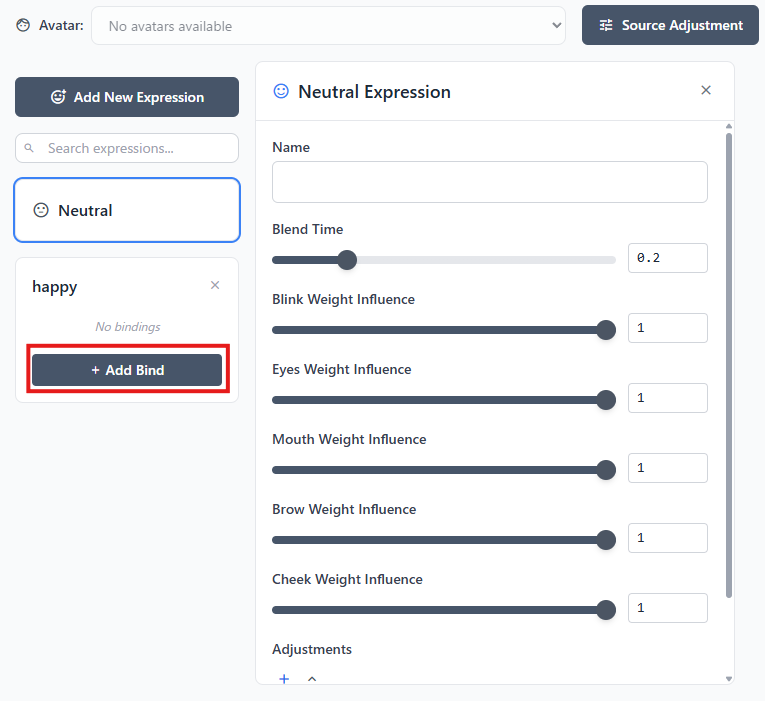Click the smiley icon in the Neutral Expression header
765x701 pixels.
(x=281, y=91)
